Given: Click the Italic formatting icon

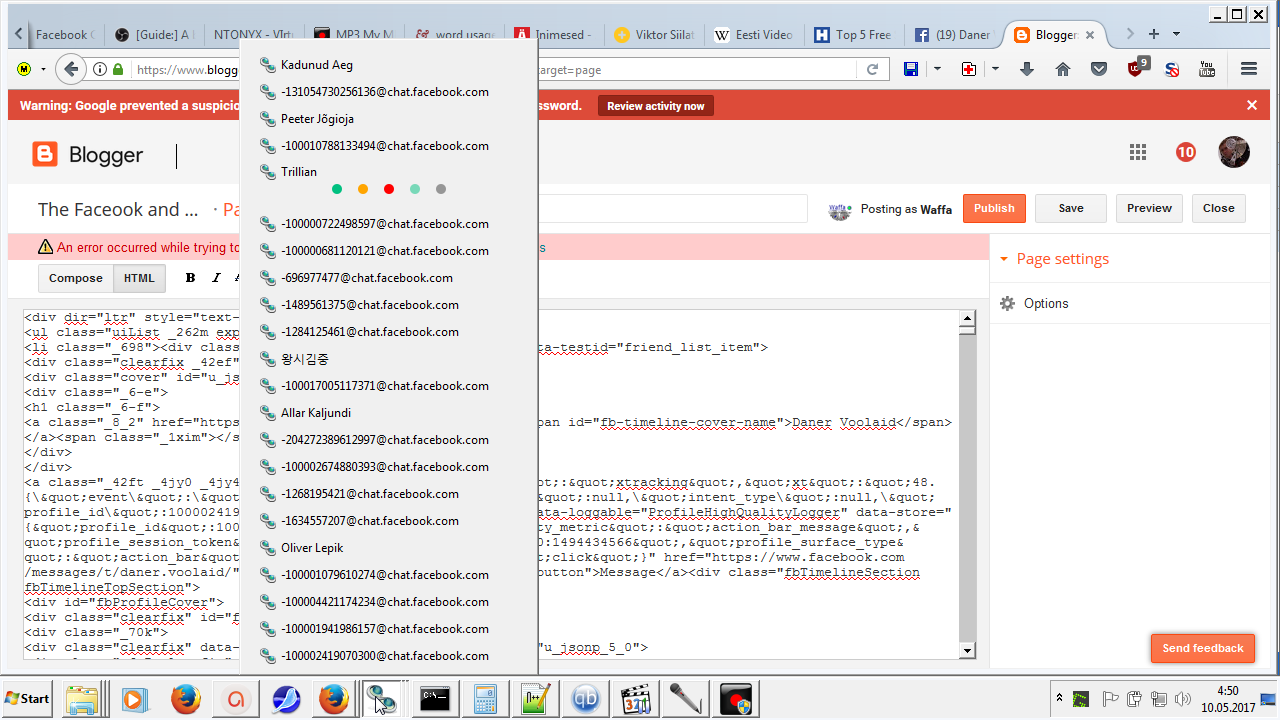Looking at the screenshot, I should (214, 278).
